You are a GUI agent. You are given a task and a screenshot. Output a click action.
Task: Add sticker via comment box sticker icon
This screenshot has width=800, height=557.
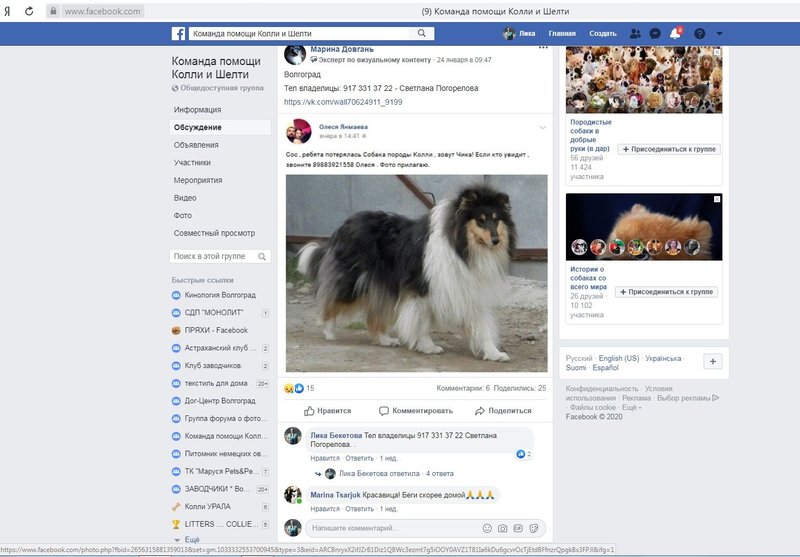point(534,528)
